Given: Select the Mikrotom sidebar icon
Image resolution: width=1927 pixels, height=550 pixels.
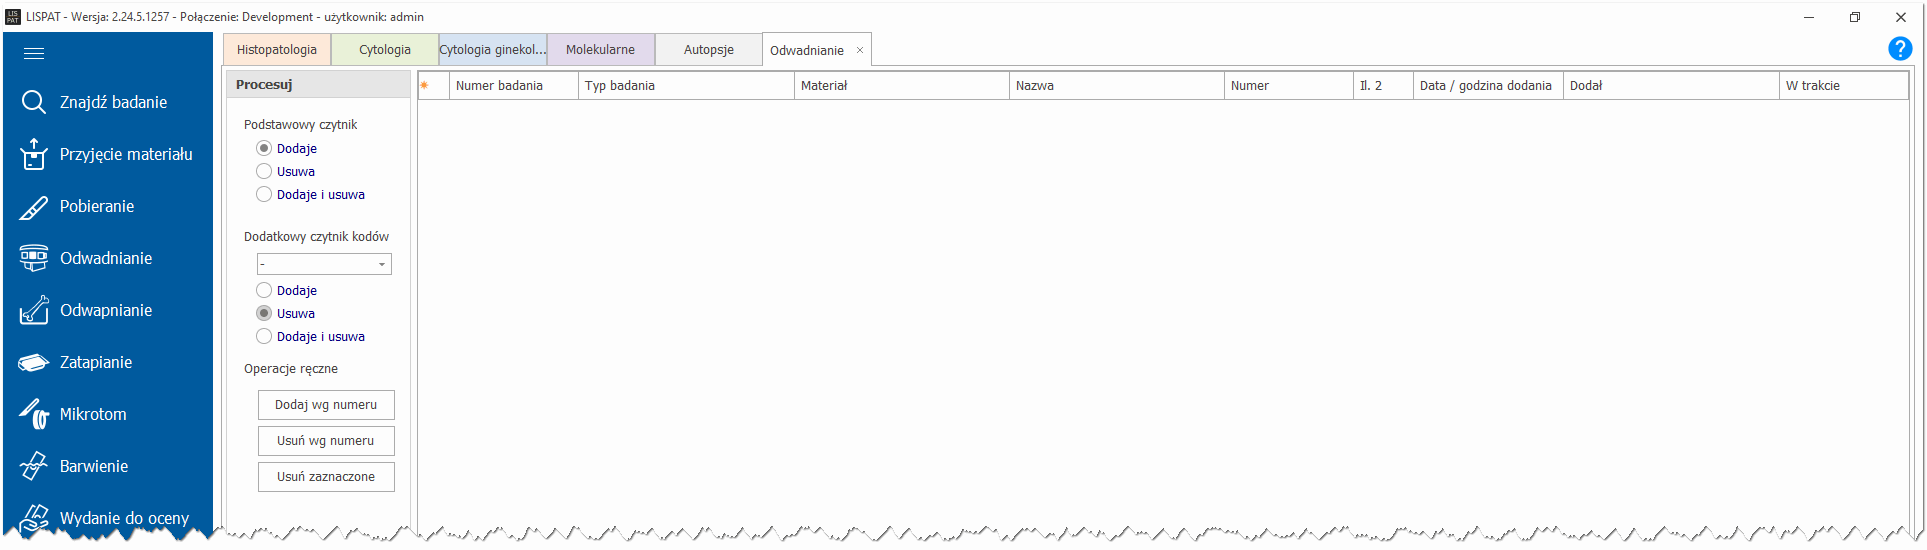Looking at the screenshot, I should pos(34,414).
